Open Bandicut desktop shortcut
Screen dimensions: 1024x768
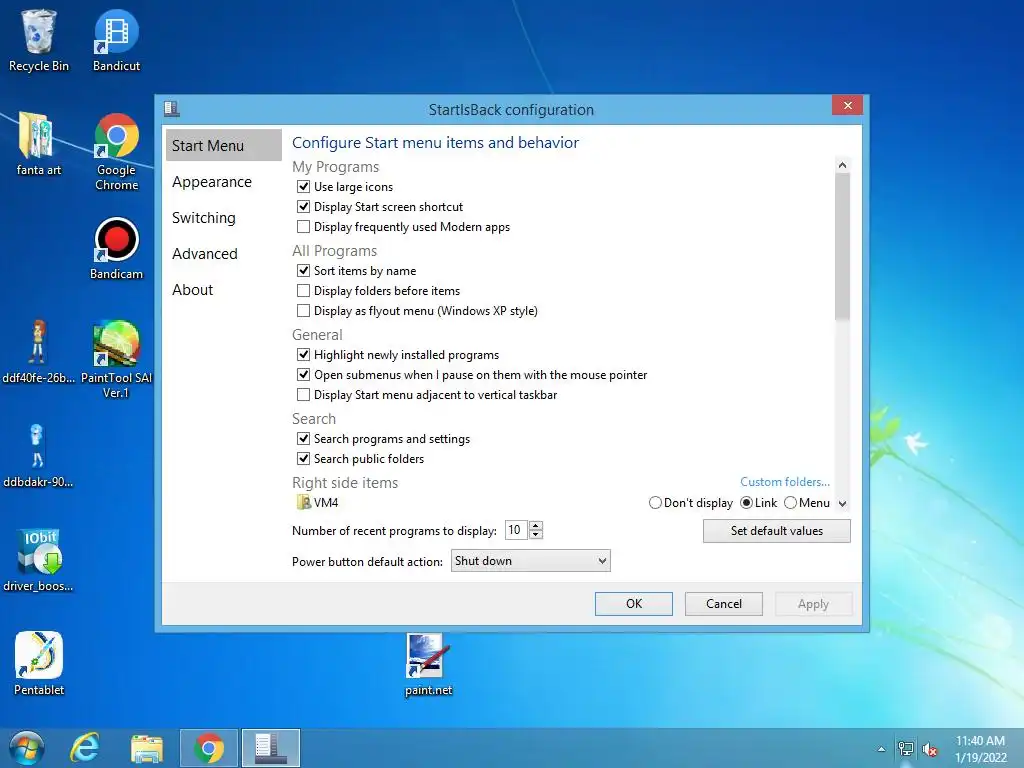[116, 40]
